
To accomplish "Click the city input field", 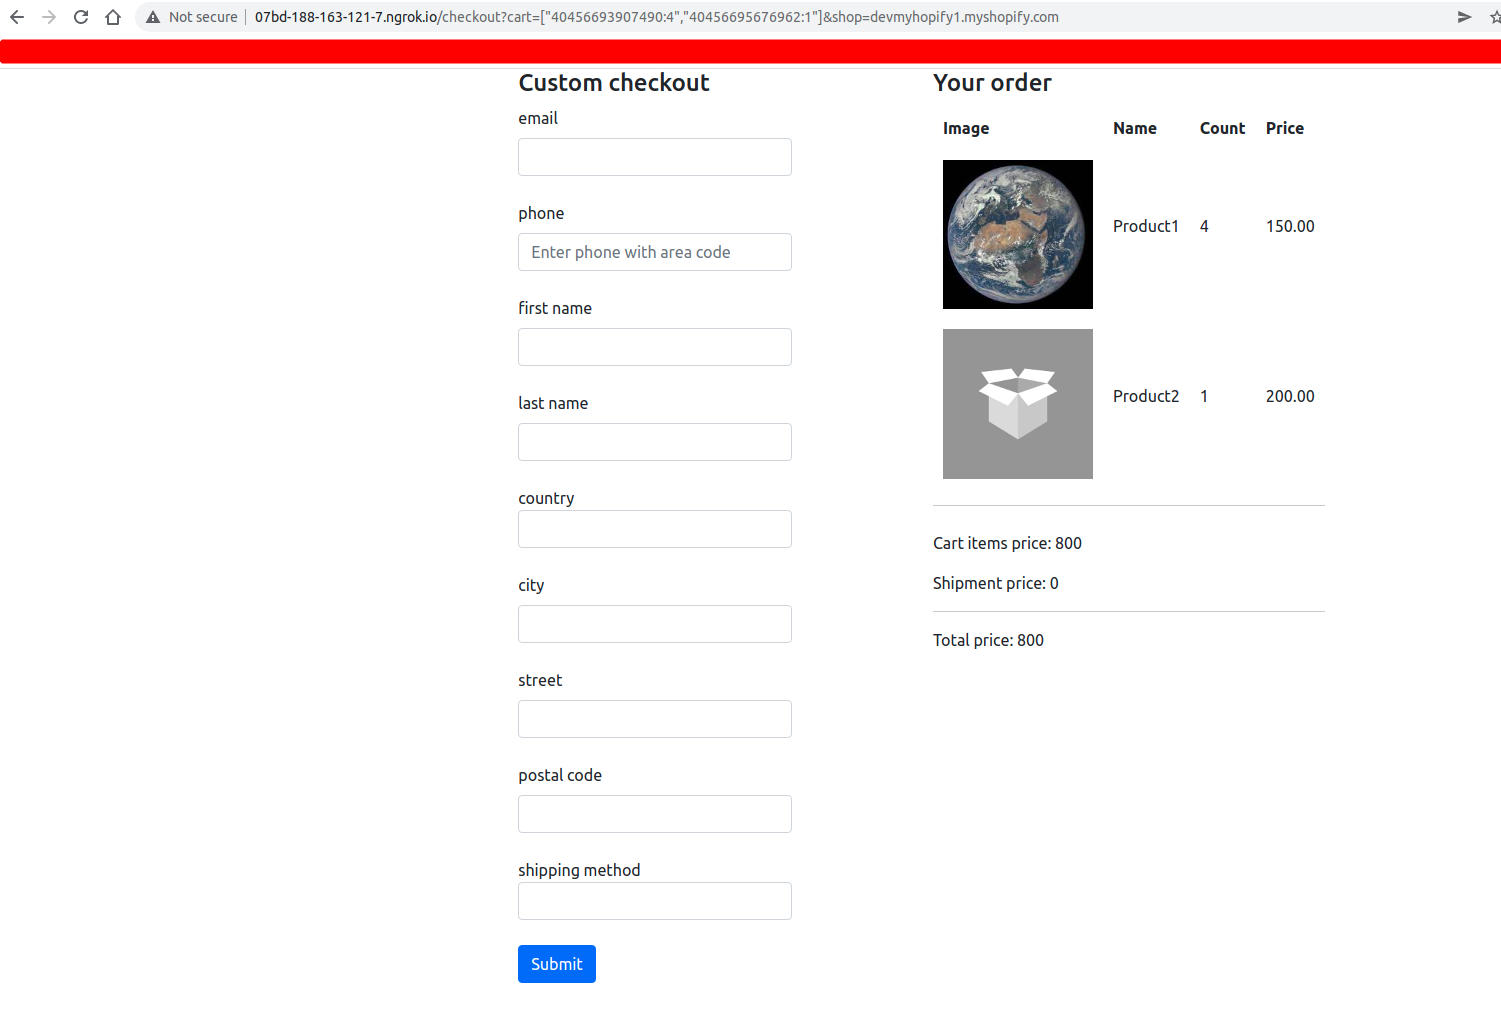I will click(655, 624).
